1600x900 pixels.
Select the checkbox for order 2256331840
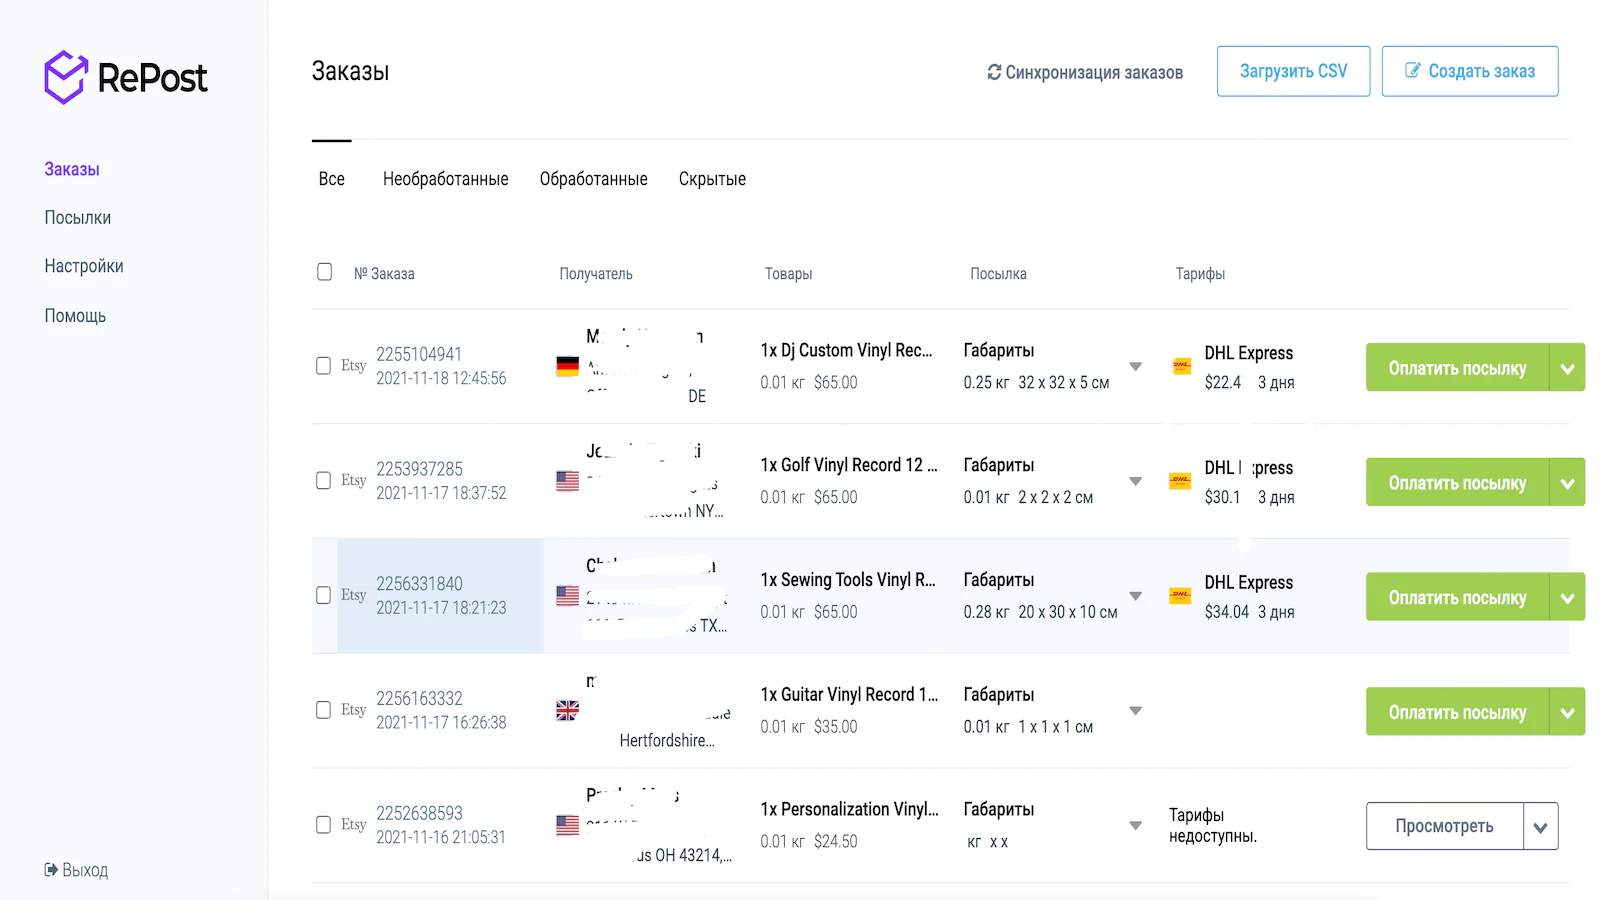tap(324, 595)
